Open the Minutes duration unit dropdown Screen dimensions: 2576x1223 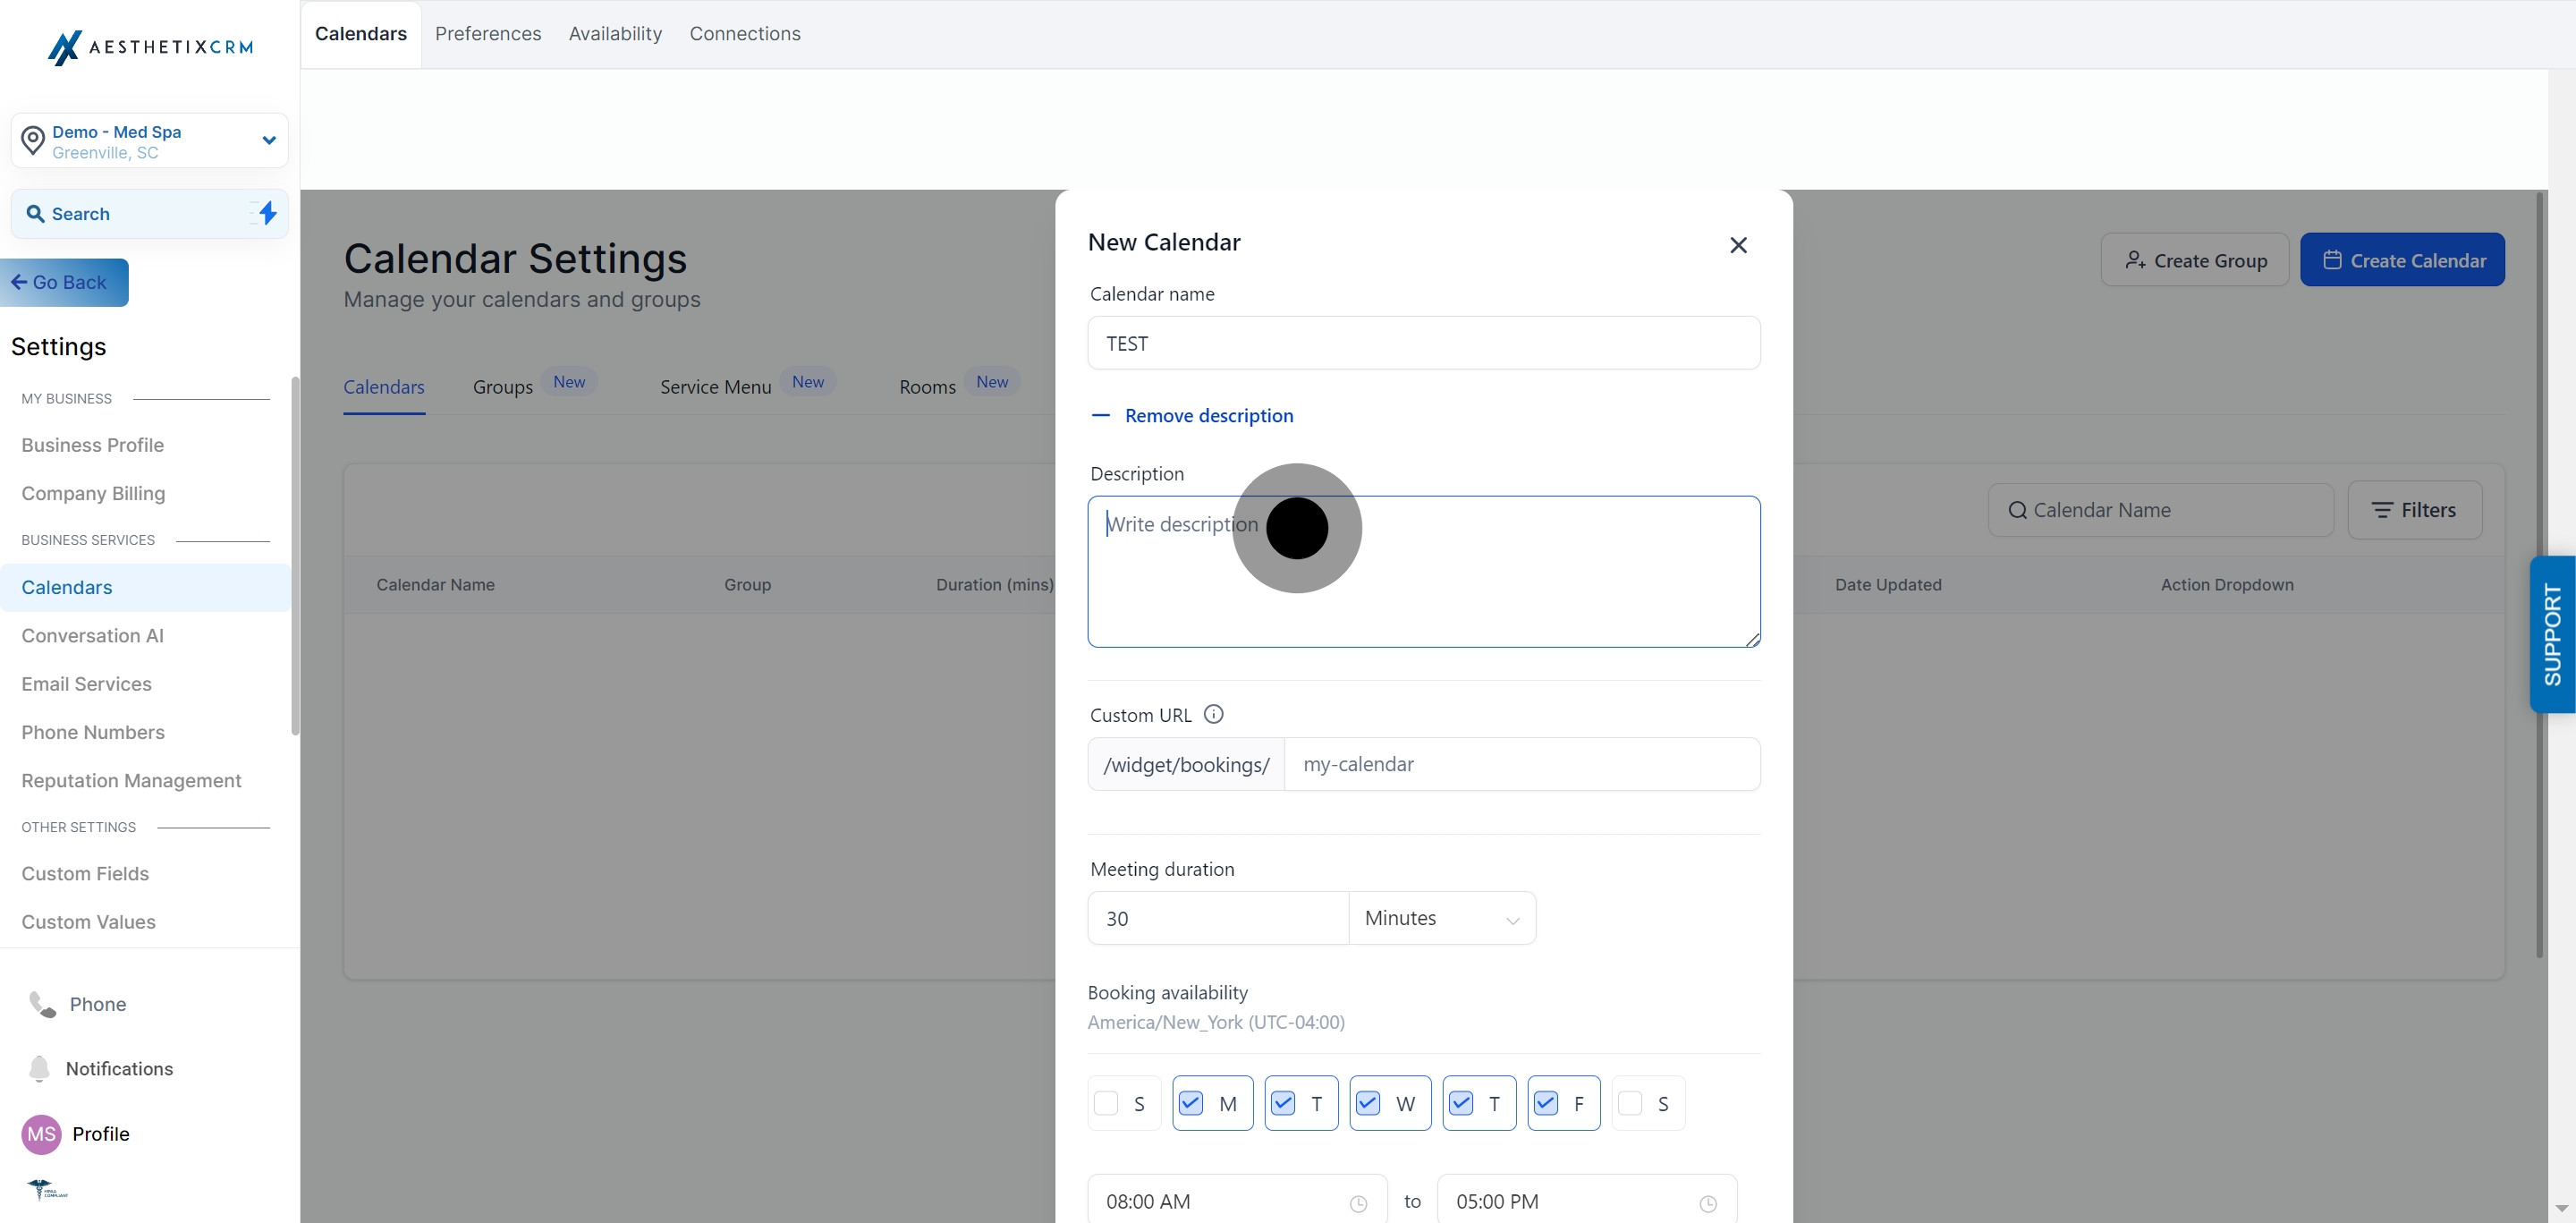coord(1441,918)
